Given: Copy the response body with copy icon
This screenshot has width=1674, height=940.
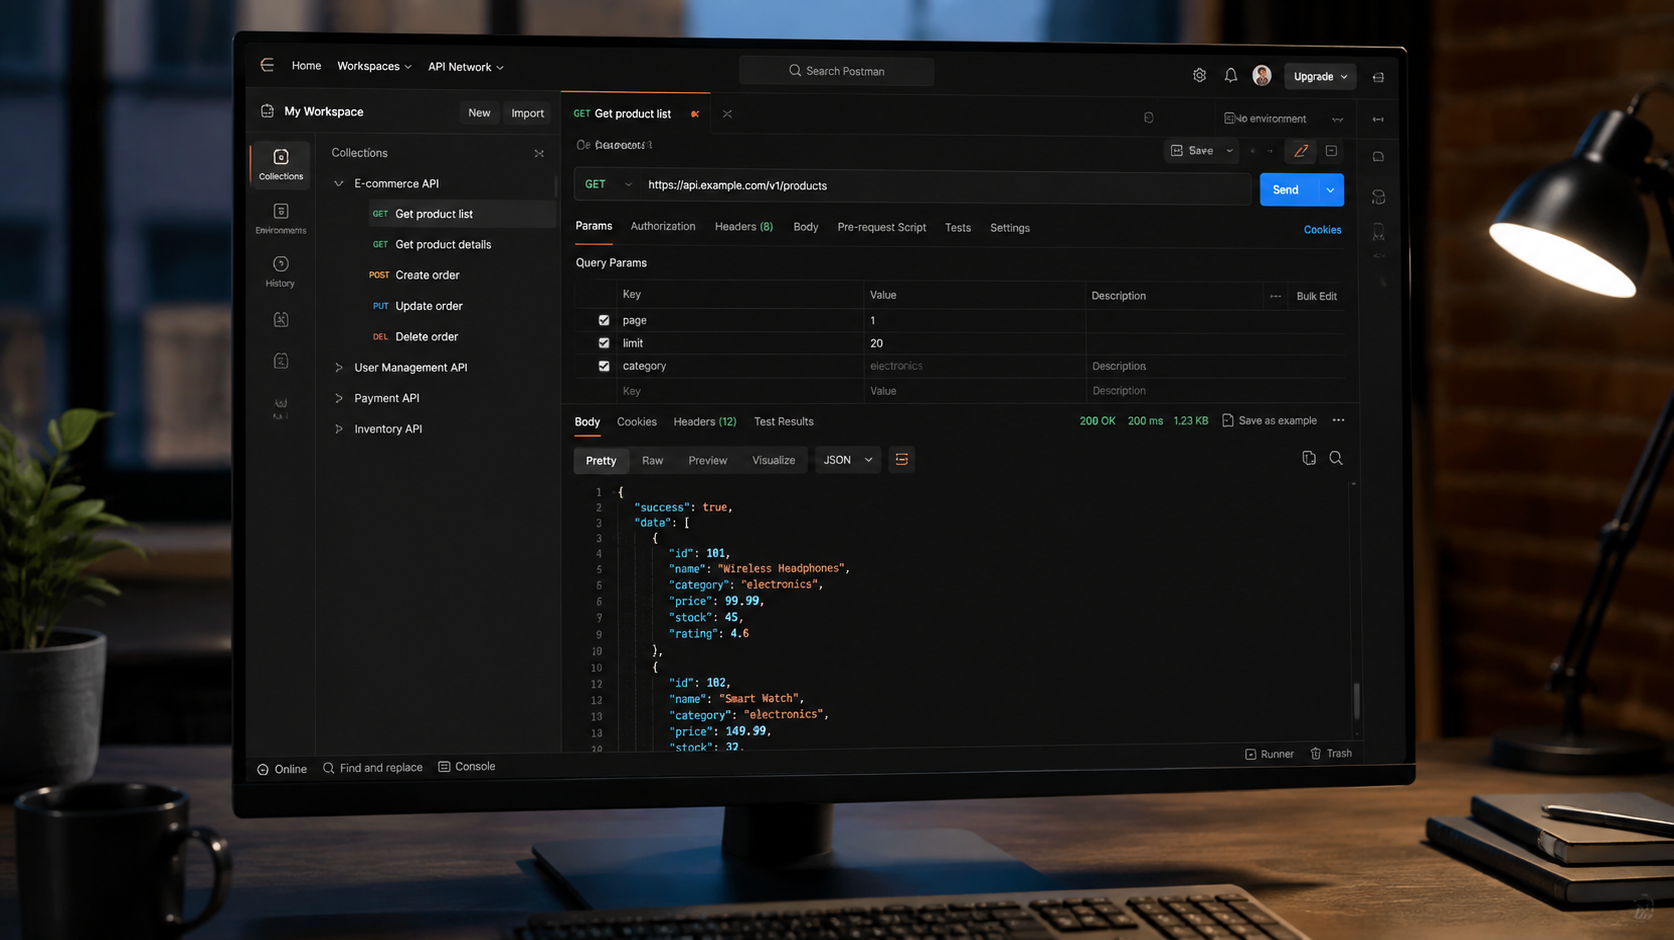Looking at the screenshot, I should click(x=1309, y=458).
